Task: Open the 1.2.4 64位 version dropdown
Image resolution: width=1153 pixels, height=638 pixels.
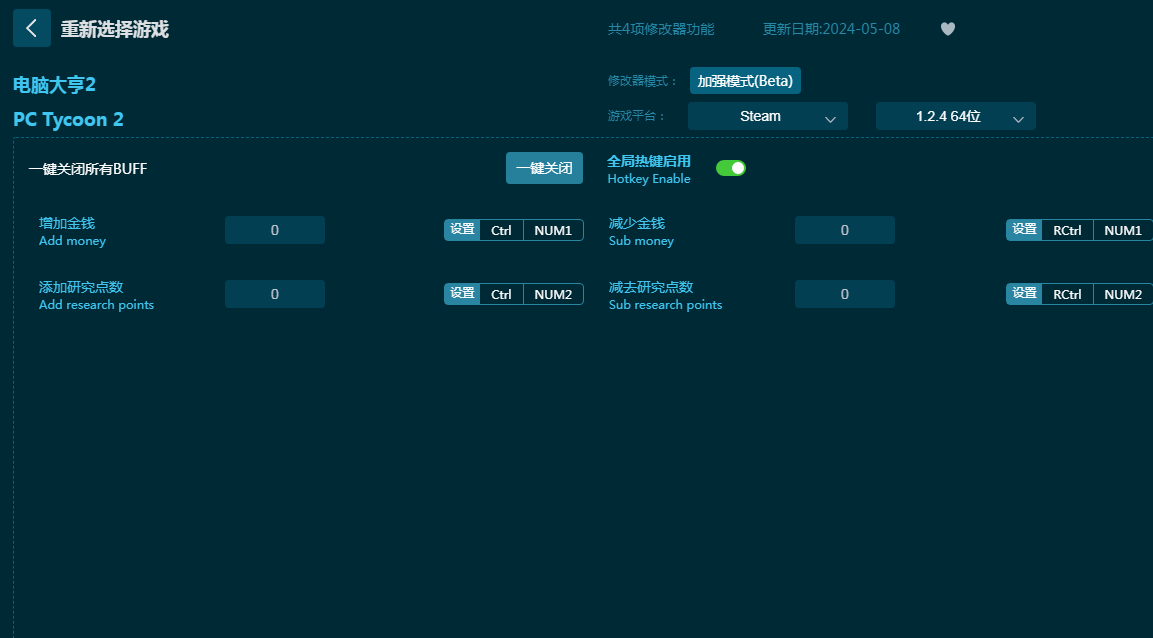Action: 956,116
